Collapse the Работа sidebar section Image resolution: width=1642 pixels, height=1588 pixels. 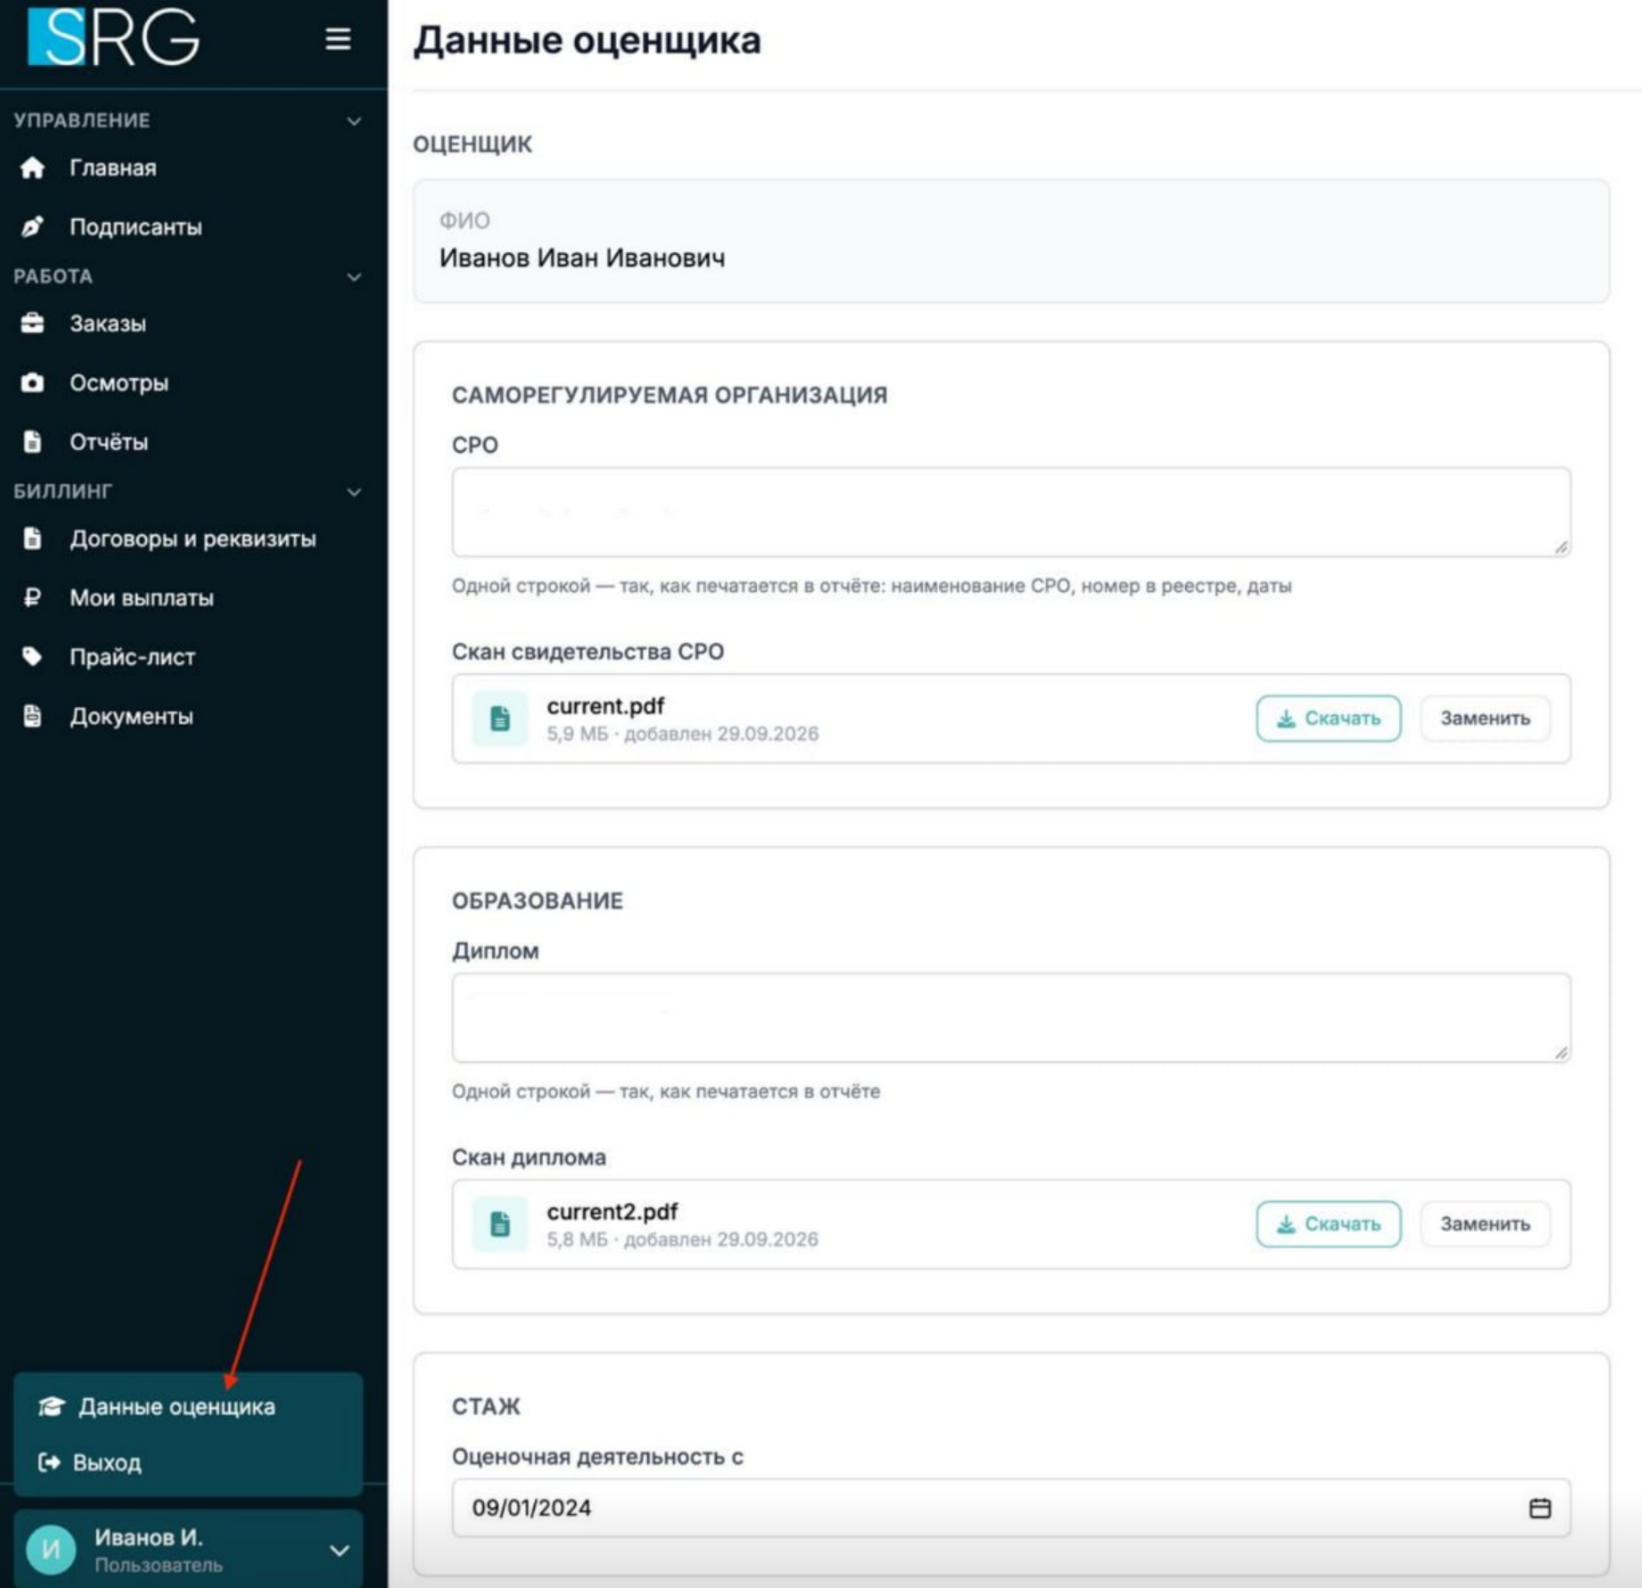tap(354, 277)
